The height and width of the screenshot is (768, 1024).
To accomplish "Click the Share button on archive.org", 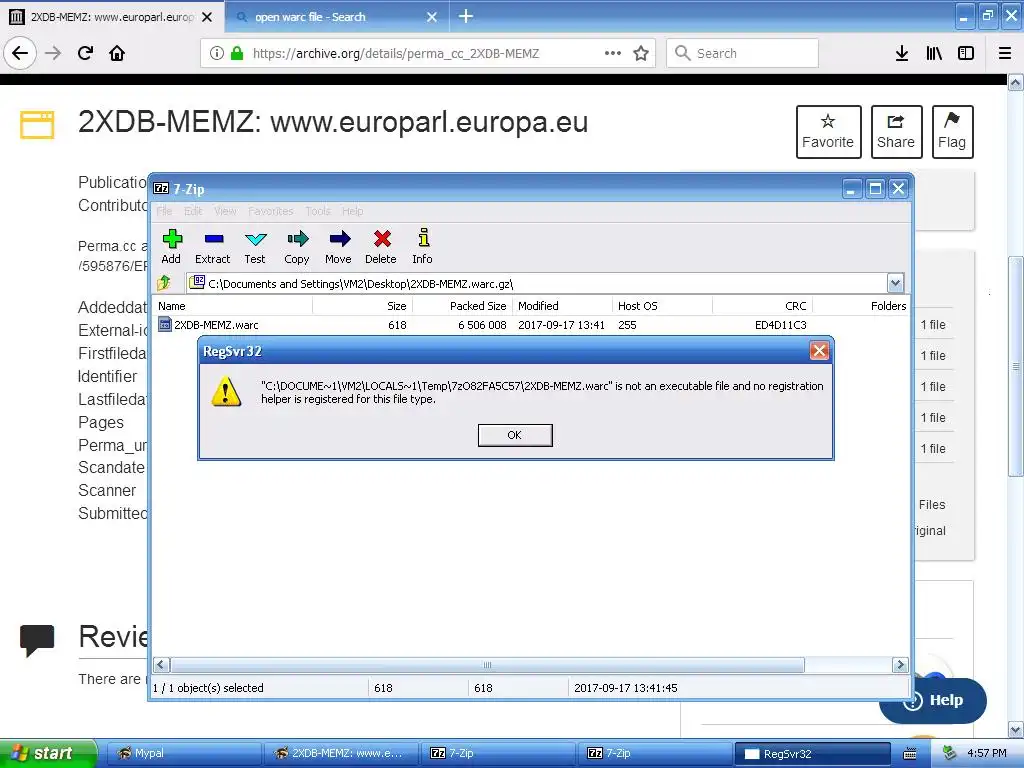I will tap(896, 131).
